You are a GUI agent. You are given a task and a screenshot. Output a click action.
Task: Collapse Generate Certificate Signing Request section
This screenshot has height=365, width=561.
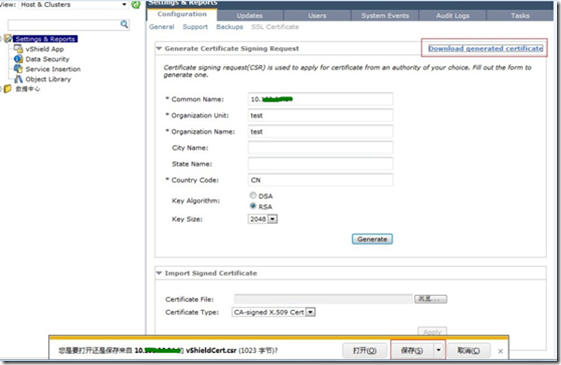(x=159, y=48)
